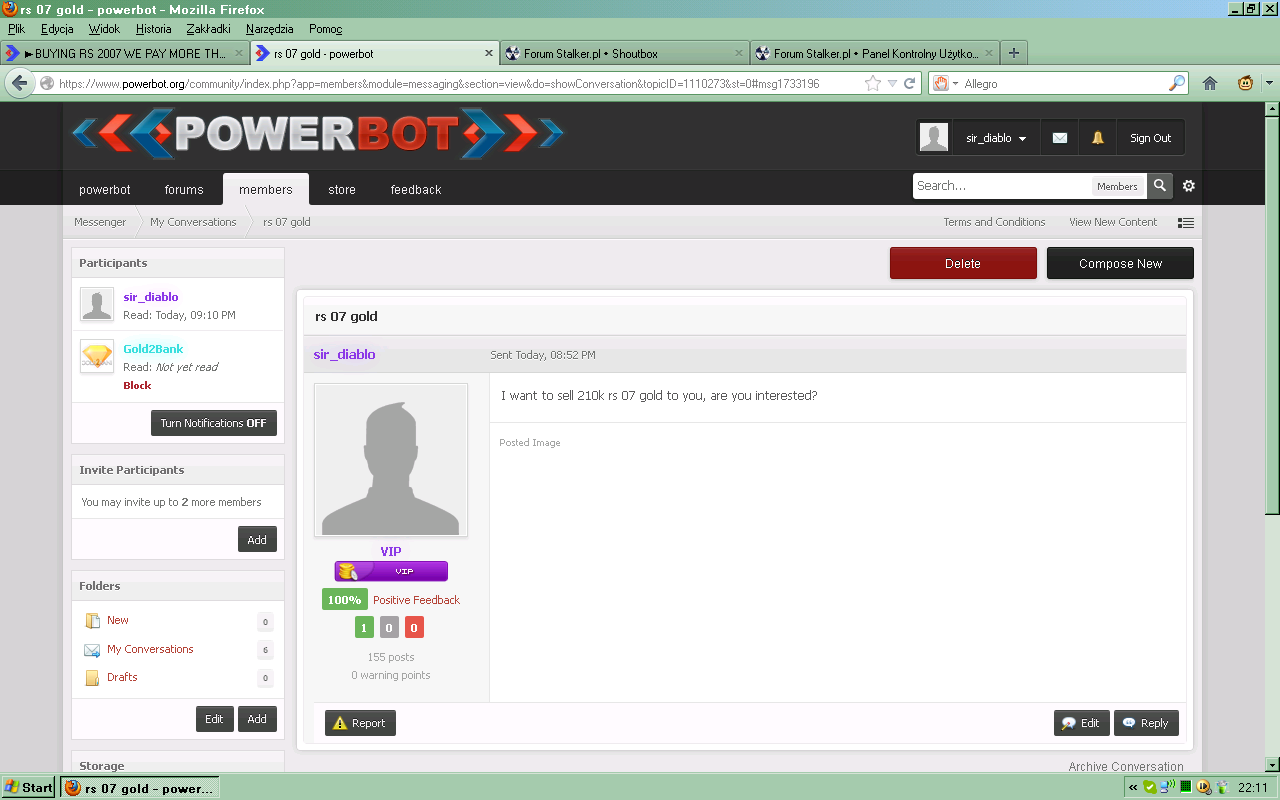Open search engine selector dropdown
Viewport: 1280px width, 800px height.
[946, 84]
